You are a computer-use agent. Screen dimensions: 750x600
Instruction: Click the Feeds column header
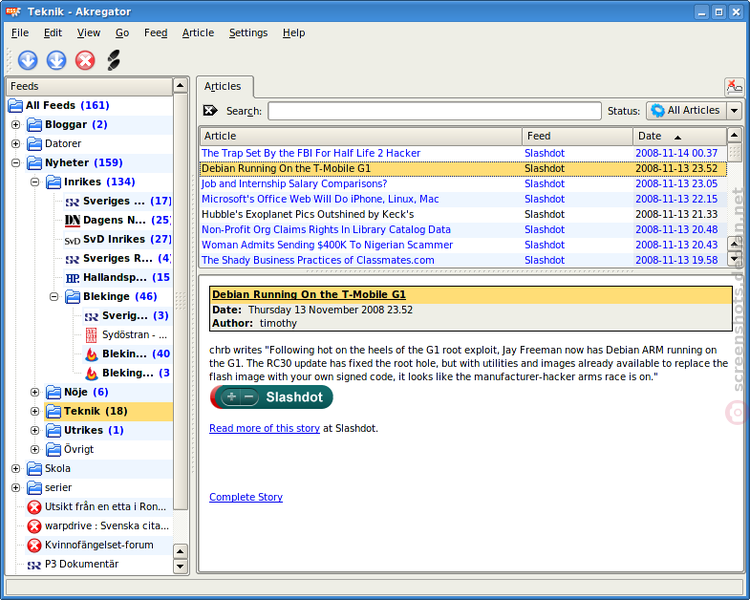click(89, 87)
